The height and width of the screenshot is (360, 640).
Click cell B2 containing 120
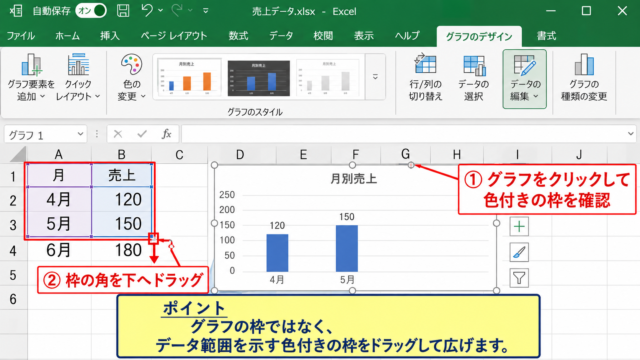[x=122, y=199]
